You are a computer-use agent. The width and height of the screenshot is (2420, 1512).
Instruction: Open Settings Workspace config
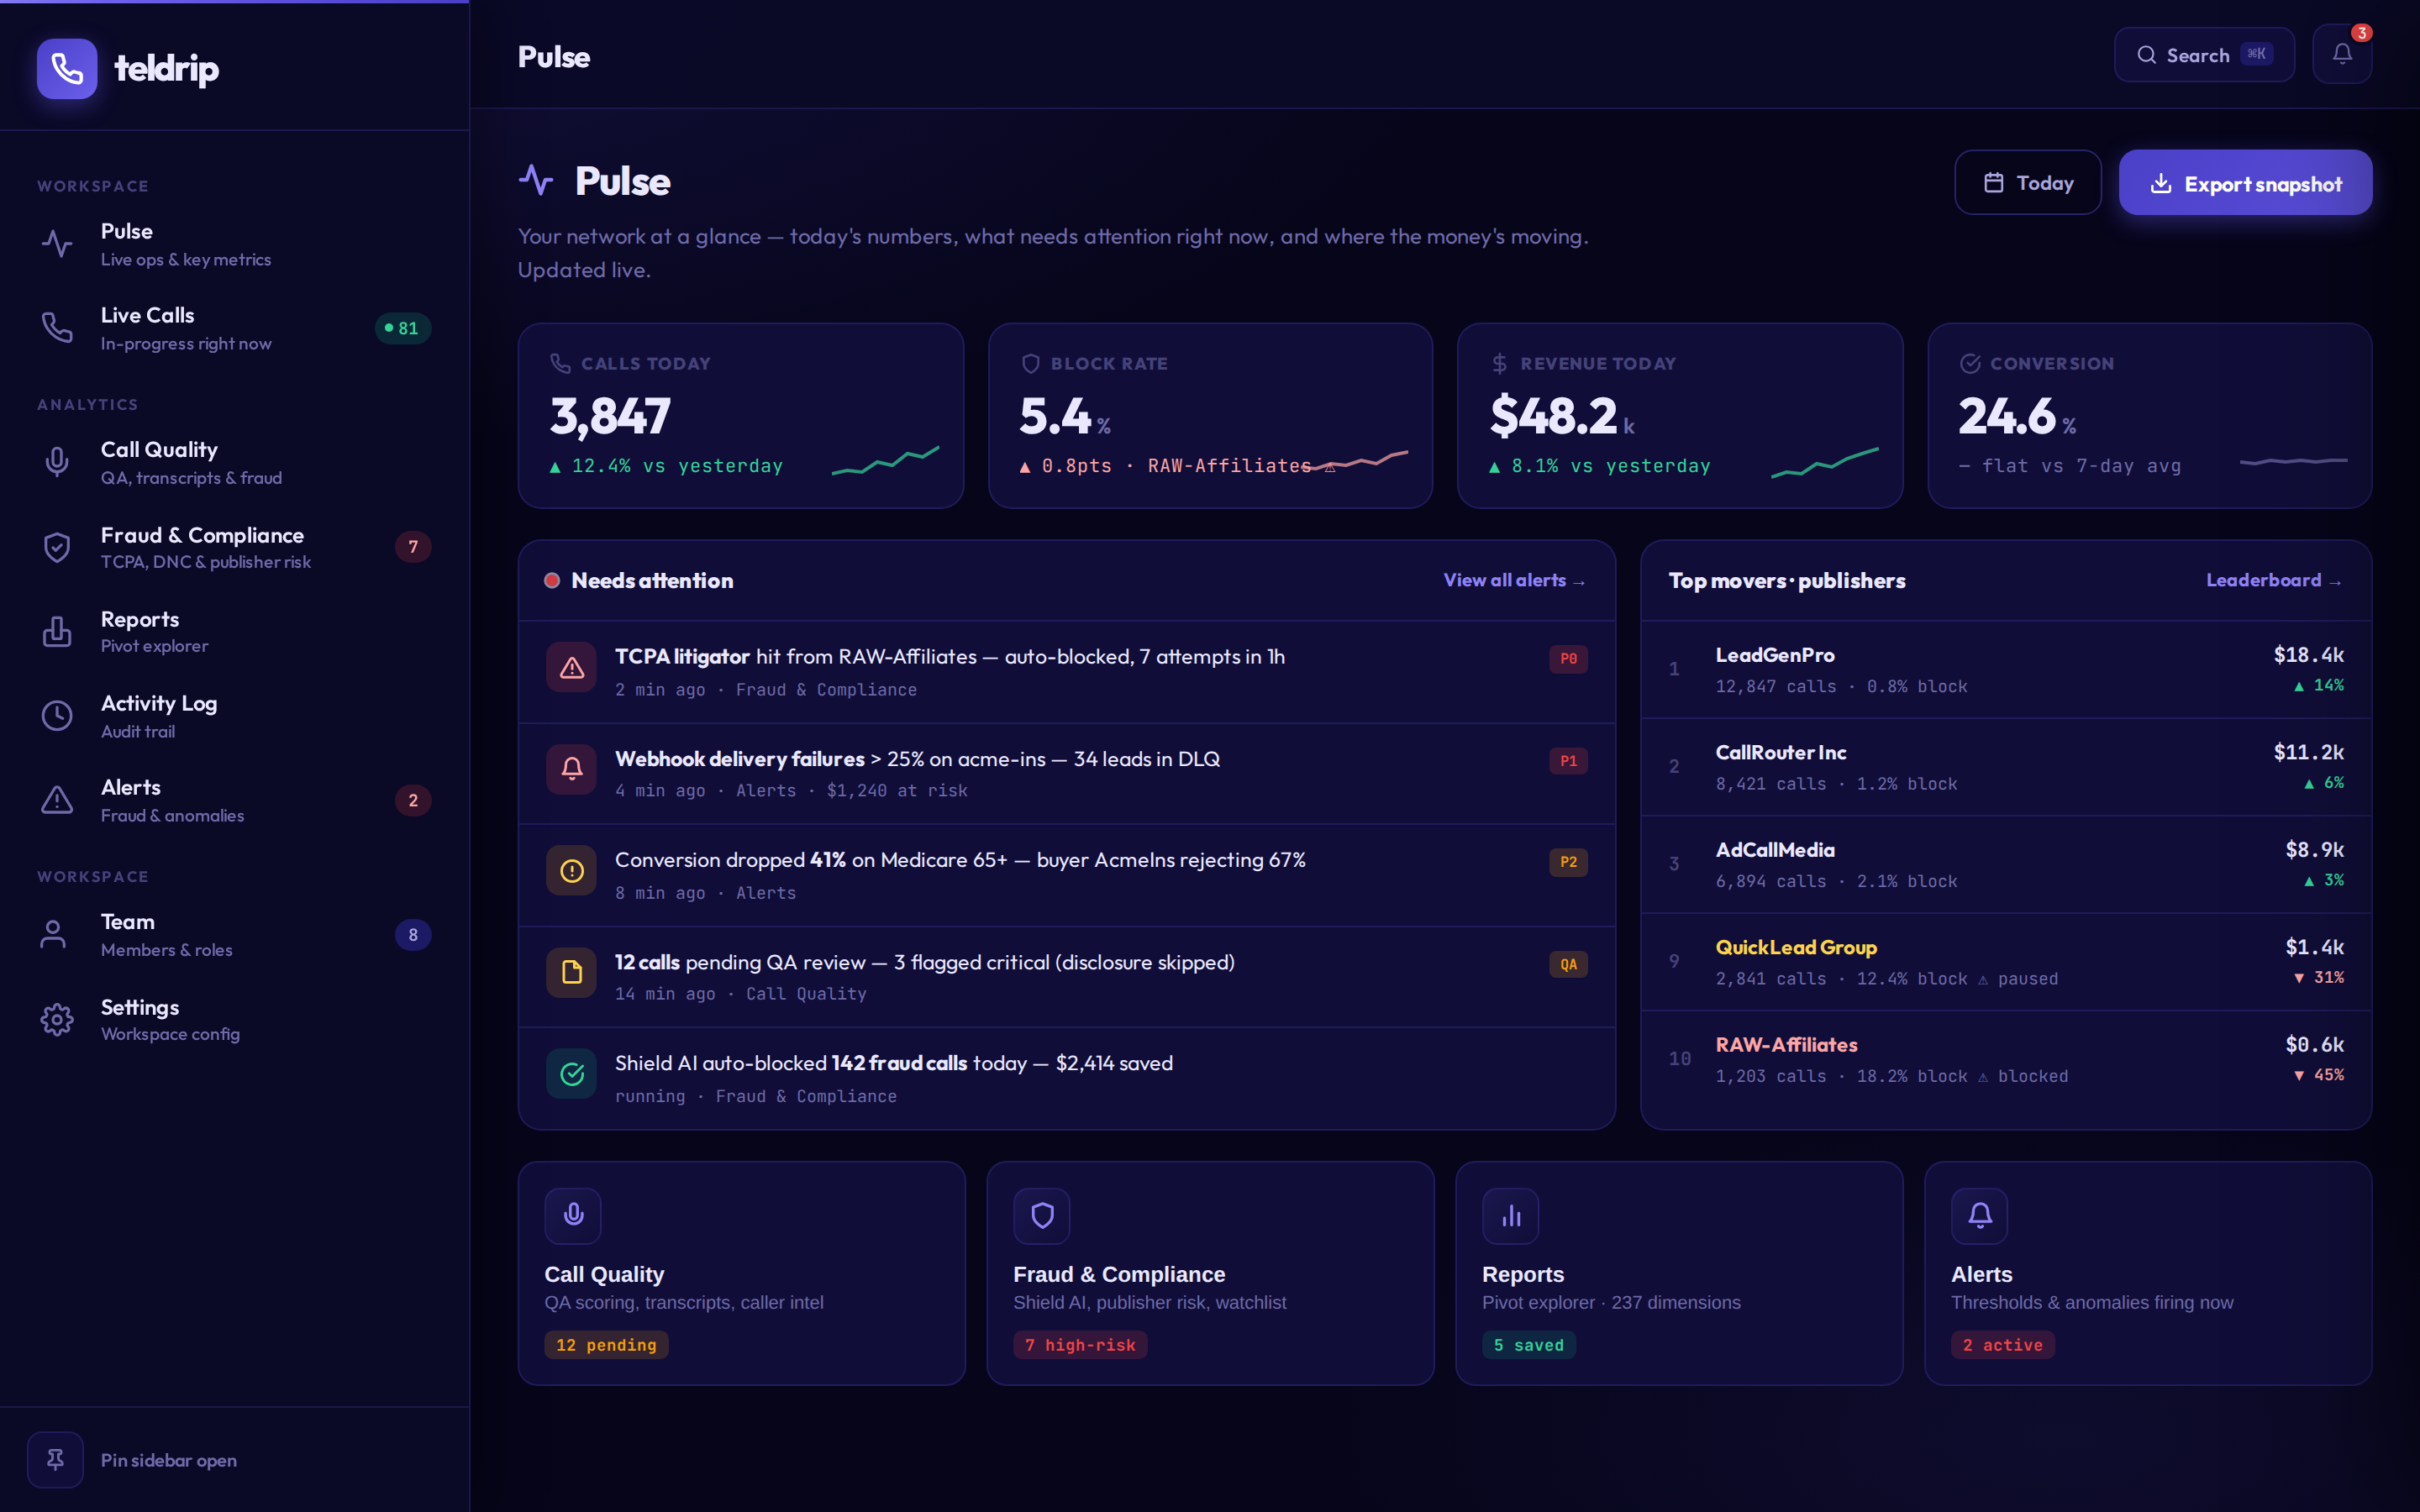coord(235,1020)
